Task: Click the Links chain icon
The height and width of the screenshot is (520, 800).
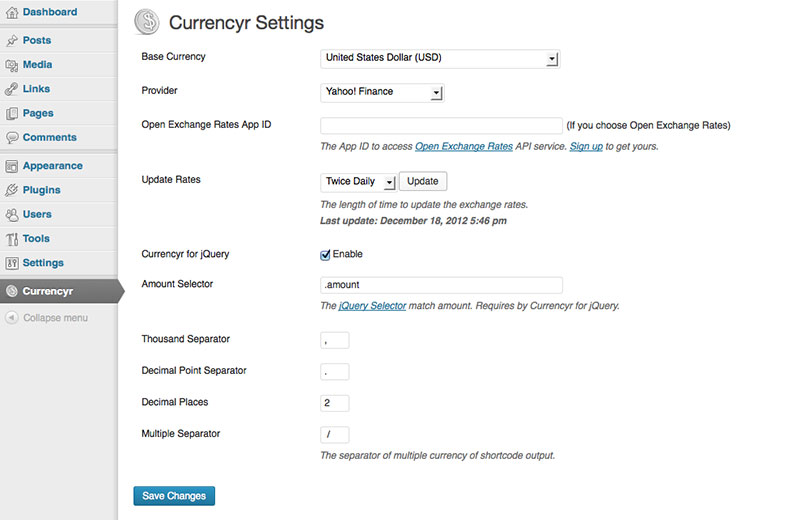Action: 12,89
